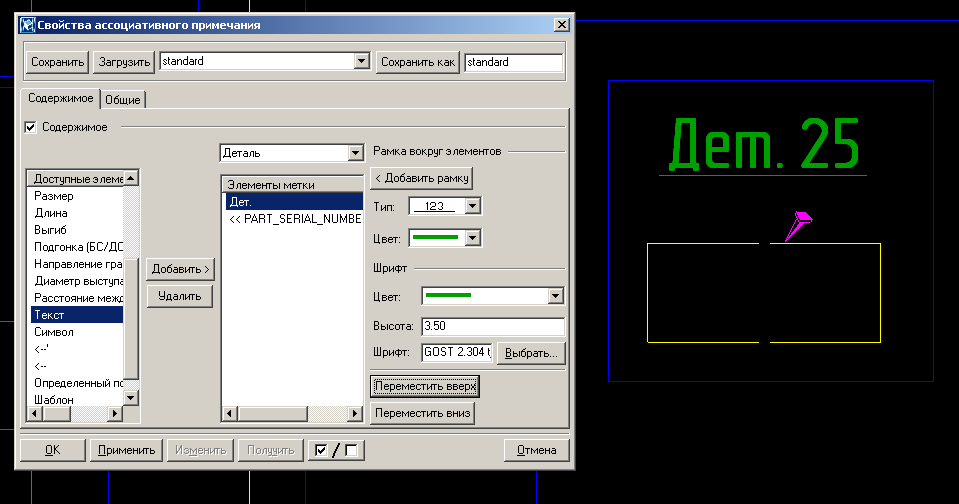The image size is (959, 504).
Task: Toggle the Содержимое checkbox
Action: [x=31, y=127]
